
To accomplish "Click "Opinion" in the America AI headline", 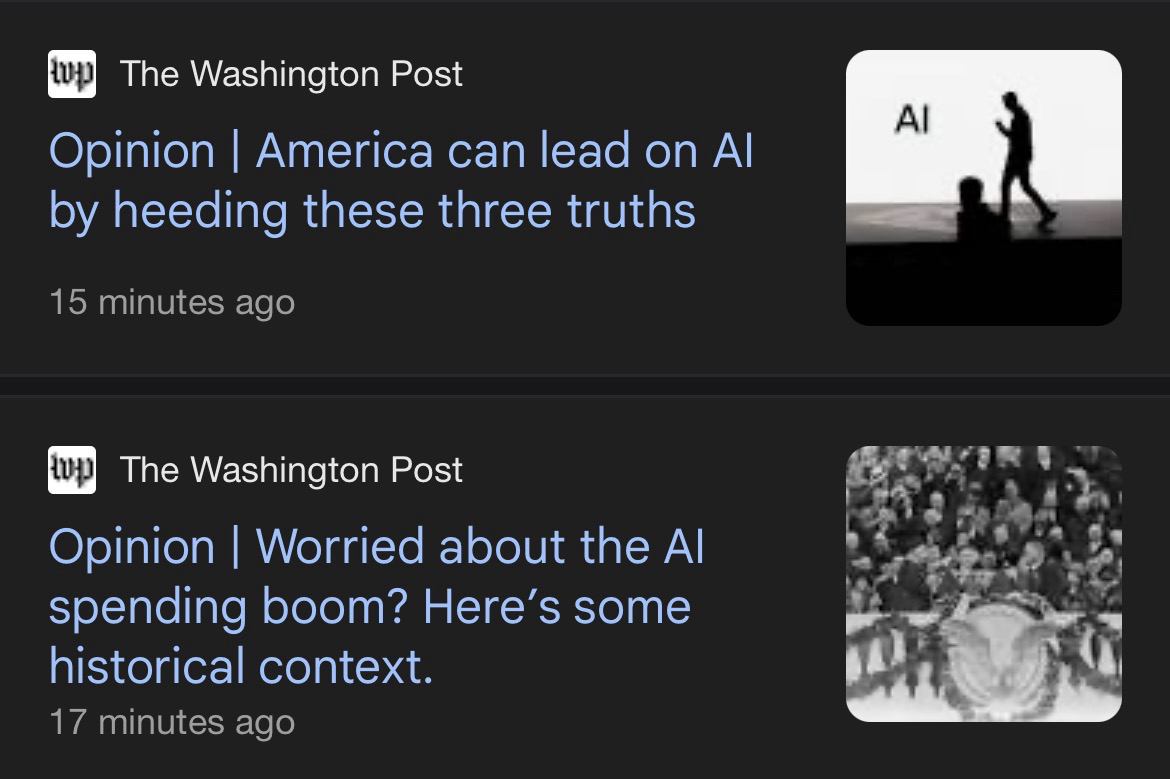I will point(132,151).
